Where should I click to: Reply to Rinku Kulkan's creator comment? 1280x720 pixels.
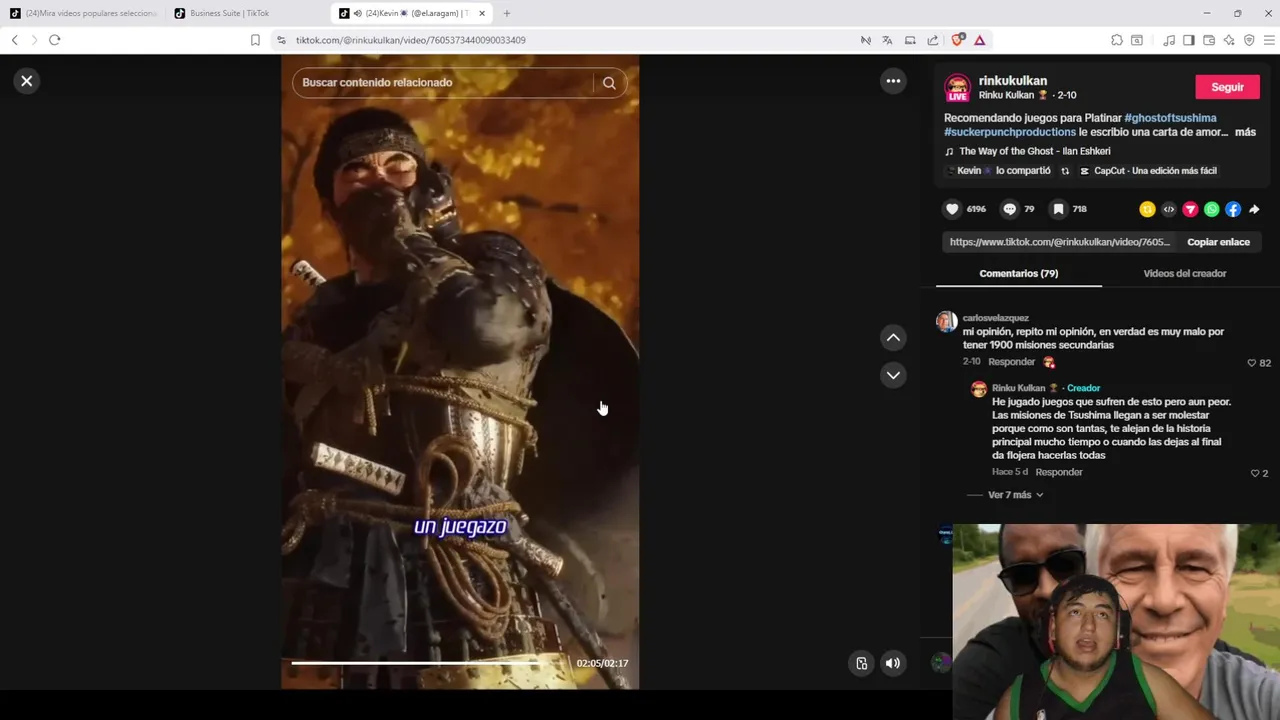pos(1059,472)
